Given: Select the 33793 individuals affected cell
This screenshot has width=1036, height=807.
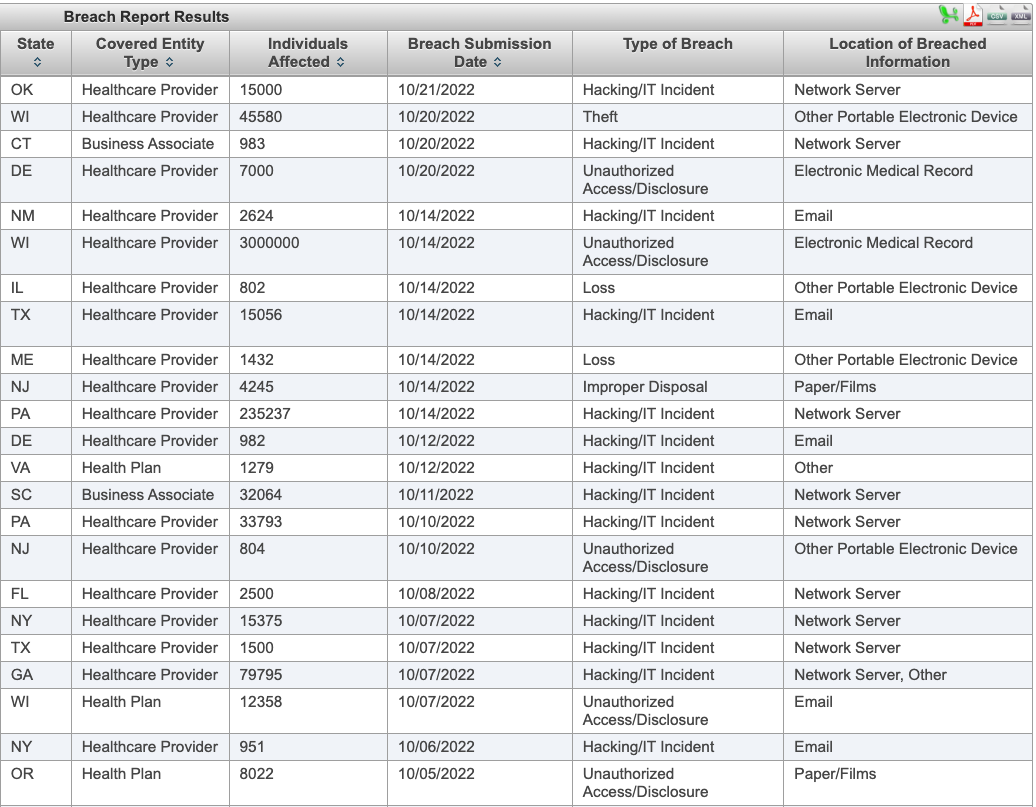Looking at the screenshot, I should click(x=309, y=523).
